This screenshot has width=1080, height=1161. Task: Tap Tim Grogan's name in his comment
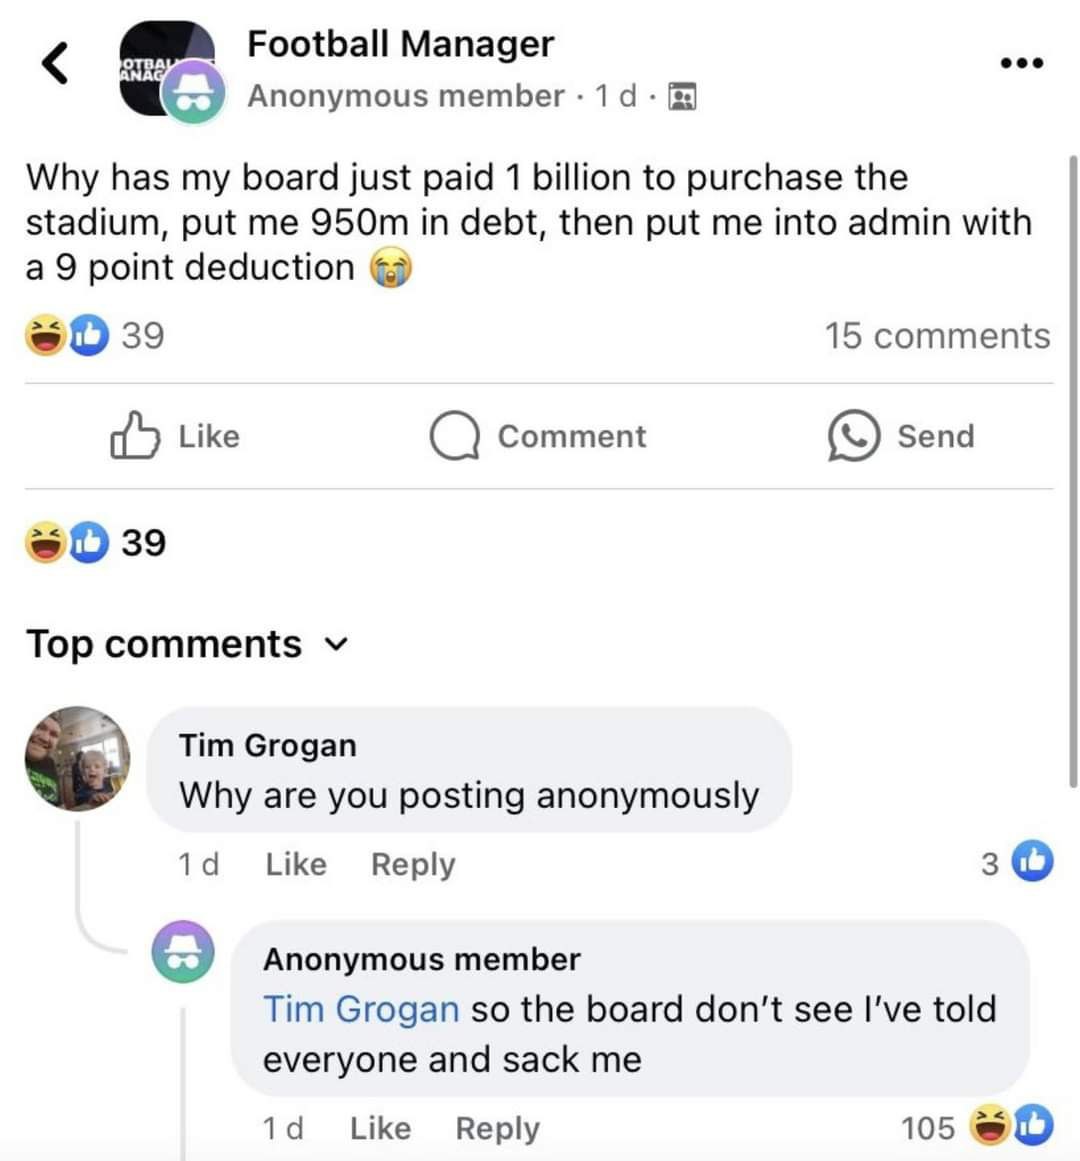[267, 745]
